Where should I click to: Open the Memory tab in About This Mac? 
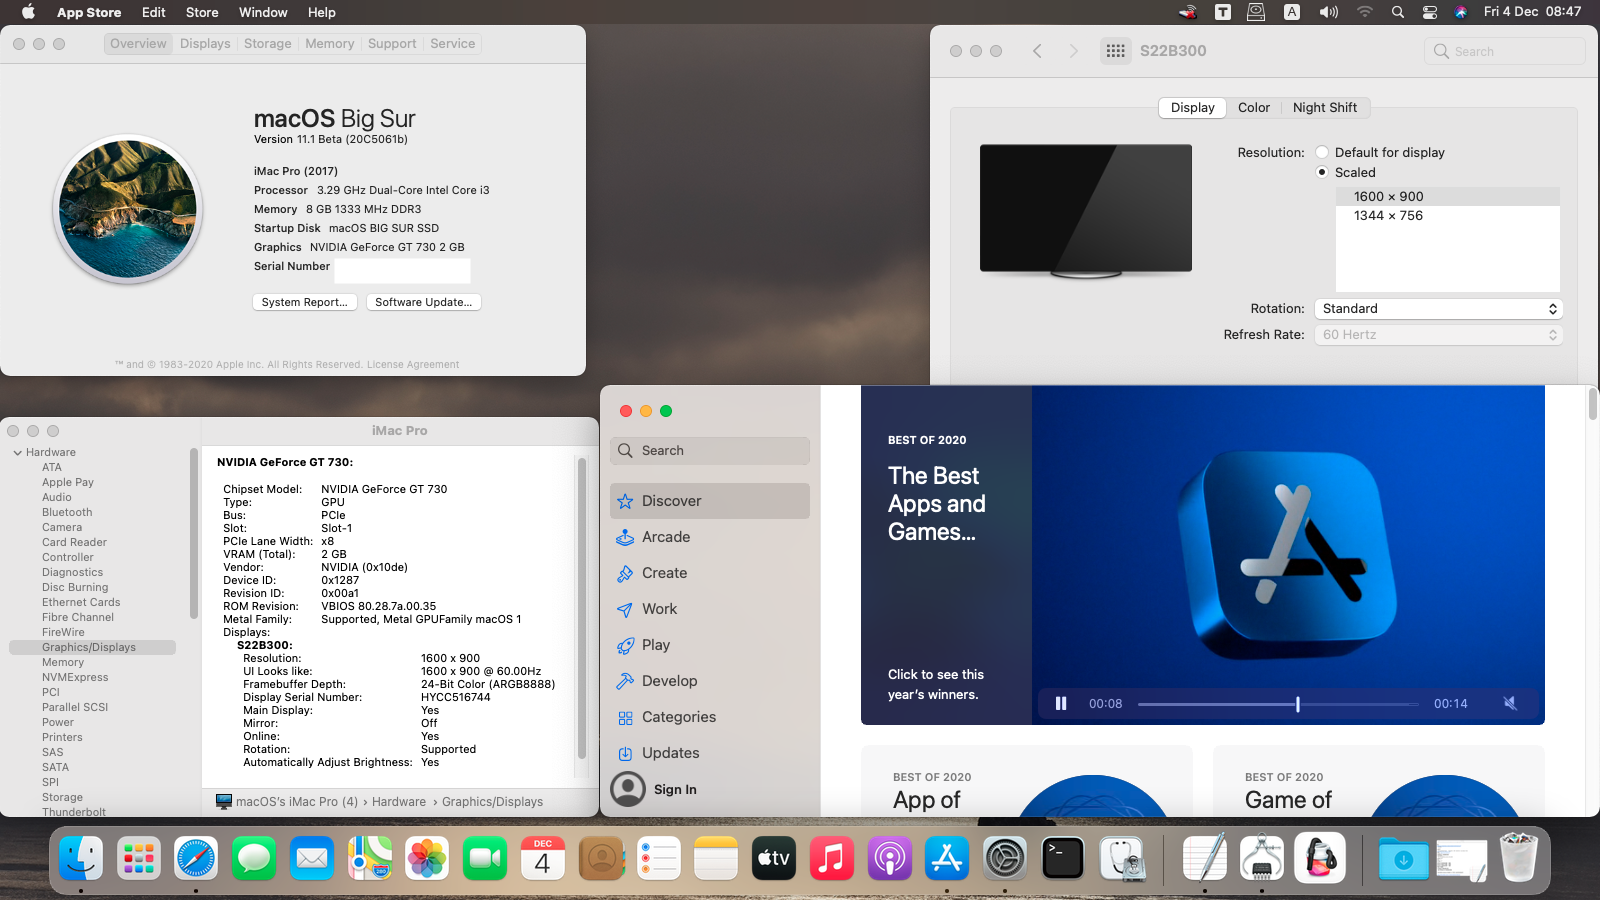click(x=330, y=44)
